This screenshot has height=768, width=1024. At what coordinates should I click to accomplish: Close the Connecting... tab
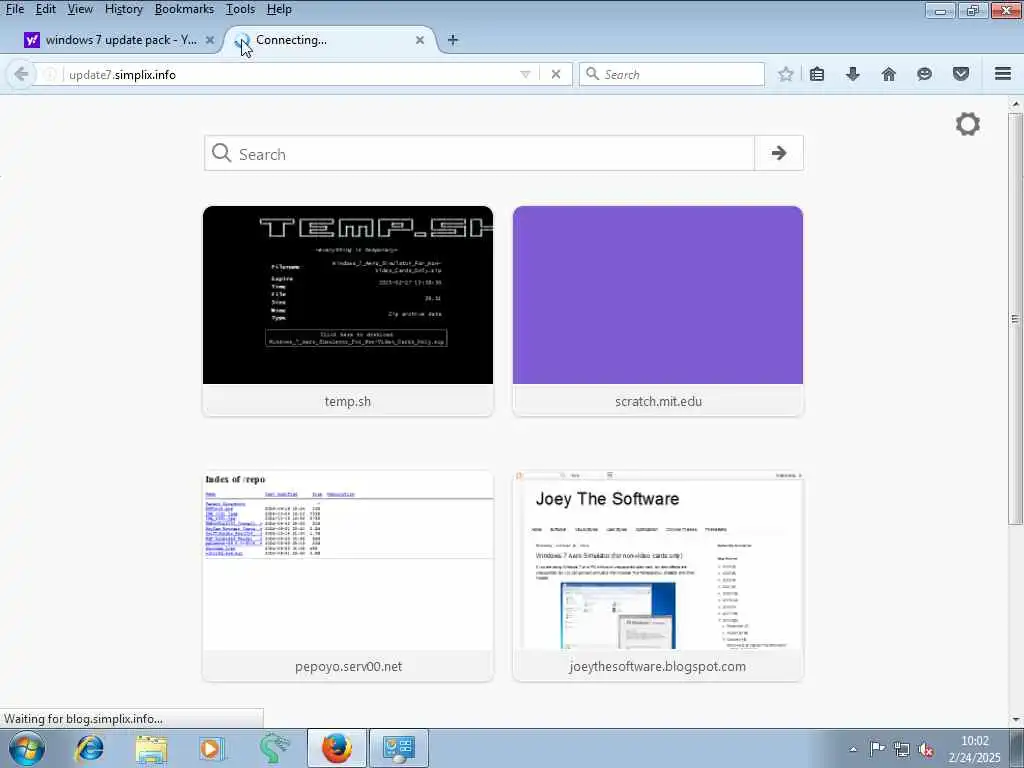420,40
